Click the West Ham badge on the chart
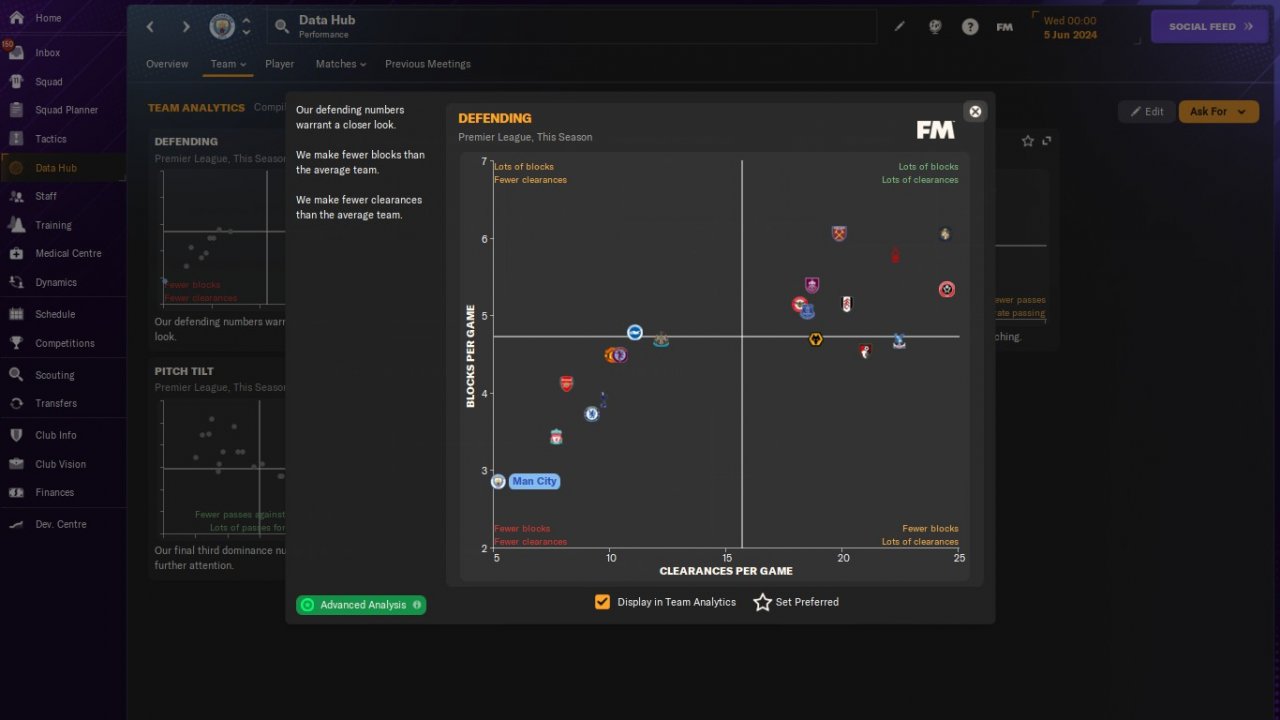Viewport: 1280px width, 720px height. coord(839,234)
